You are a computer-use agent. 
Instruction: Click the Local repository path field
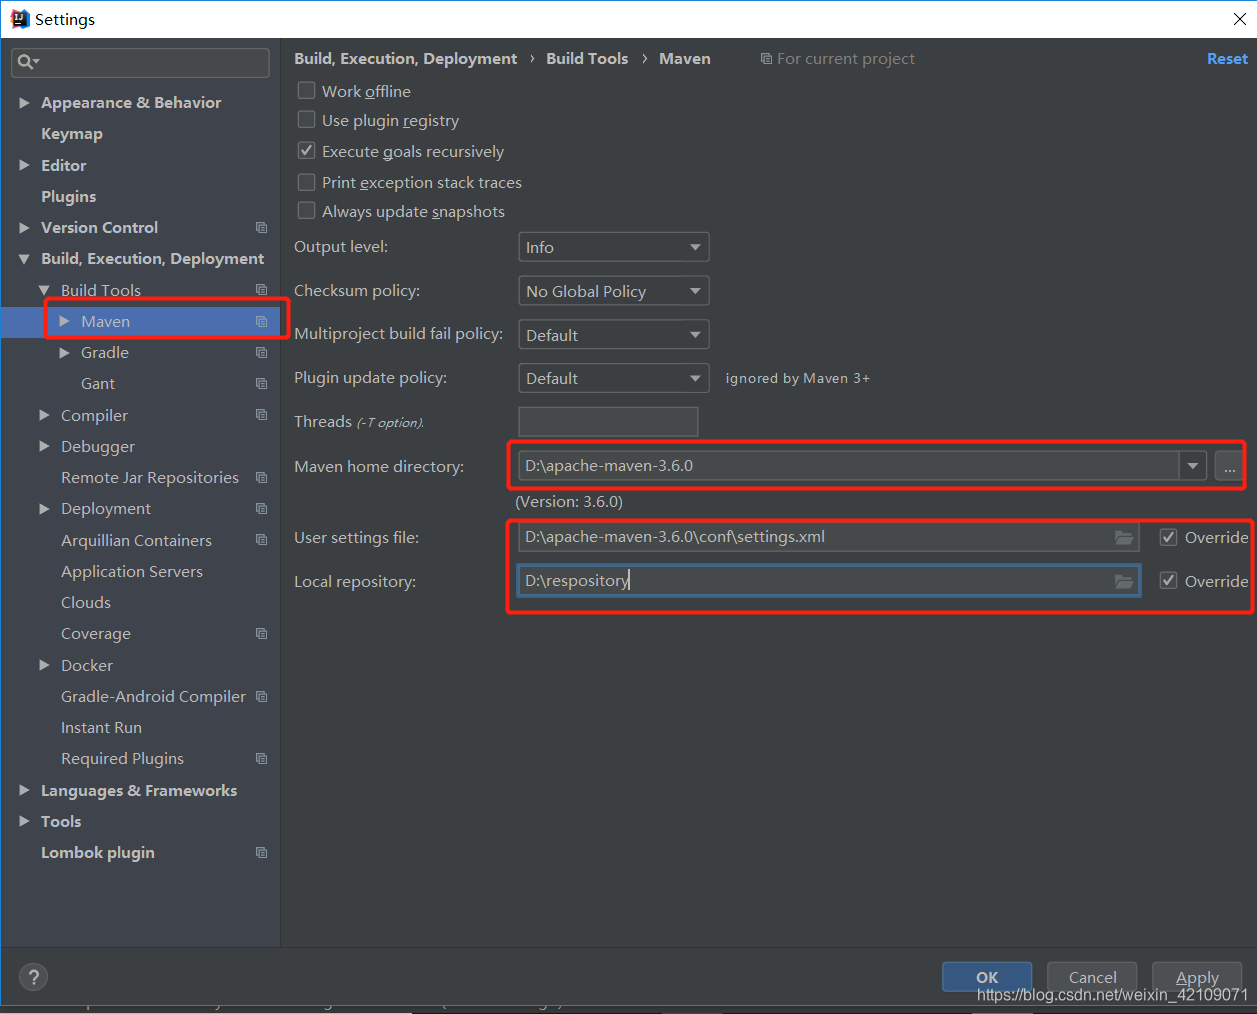(x=828, y=581)
